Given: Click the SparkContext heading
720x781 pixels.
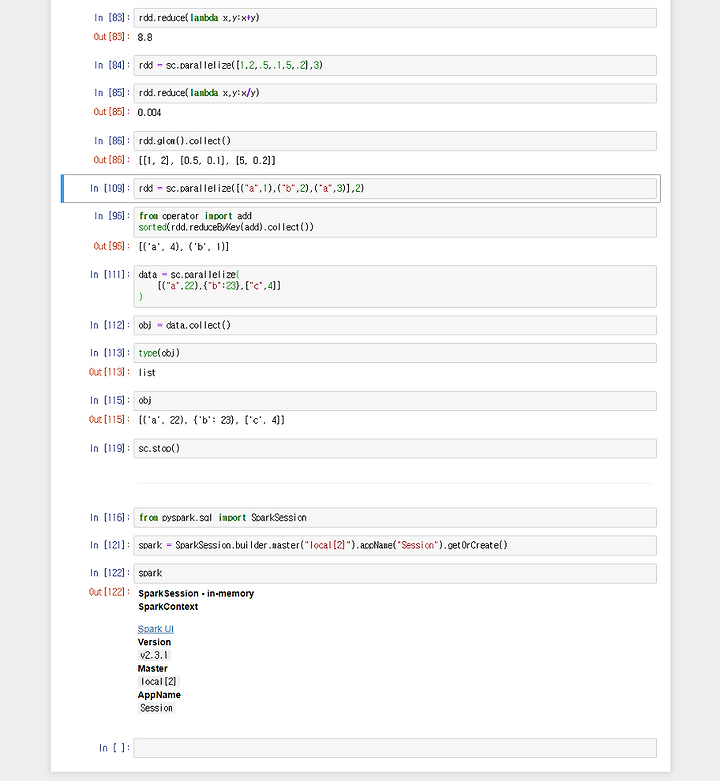Looking at the screenshot, I should pyautogui.click(x=168, y=607).
